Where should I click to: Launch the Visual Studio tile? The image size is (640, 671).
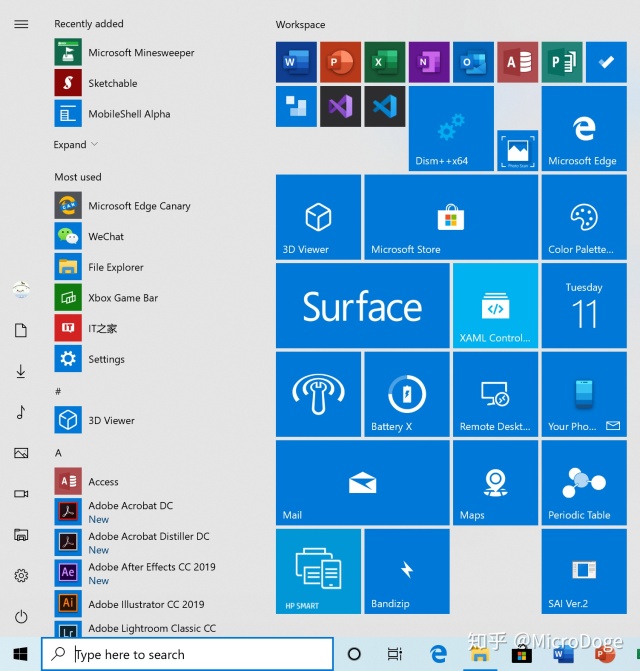coord(341,107)
